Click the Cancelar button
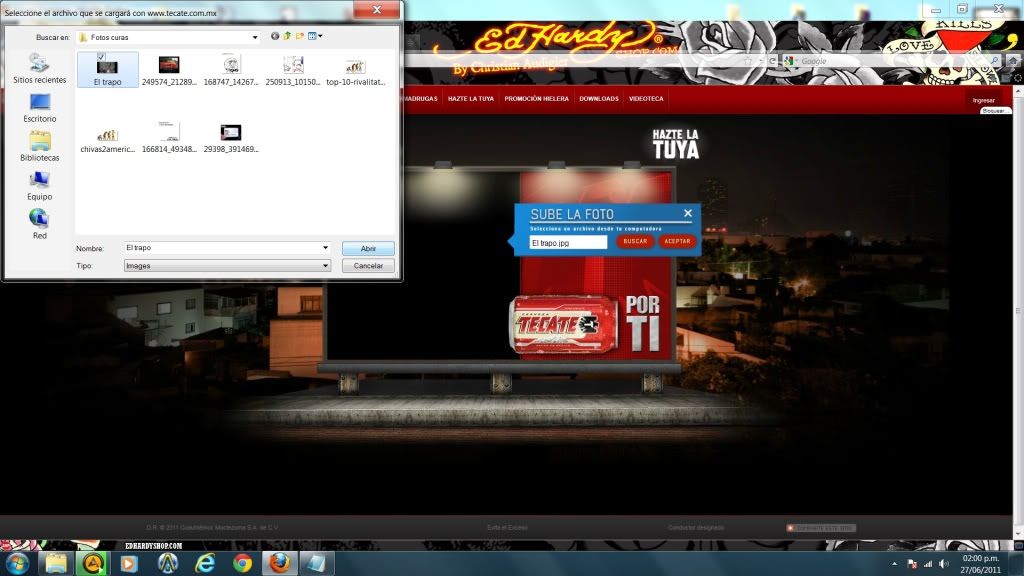 [x=368, y=266]
